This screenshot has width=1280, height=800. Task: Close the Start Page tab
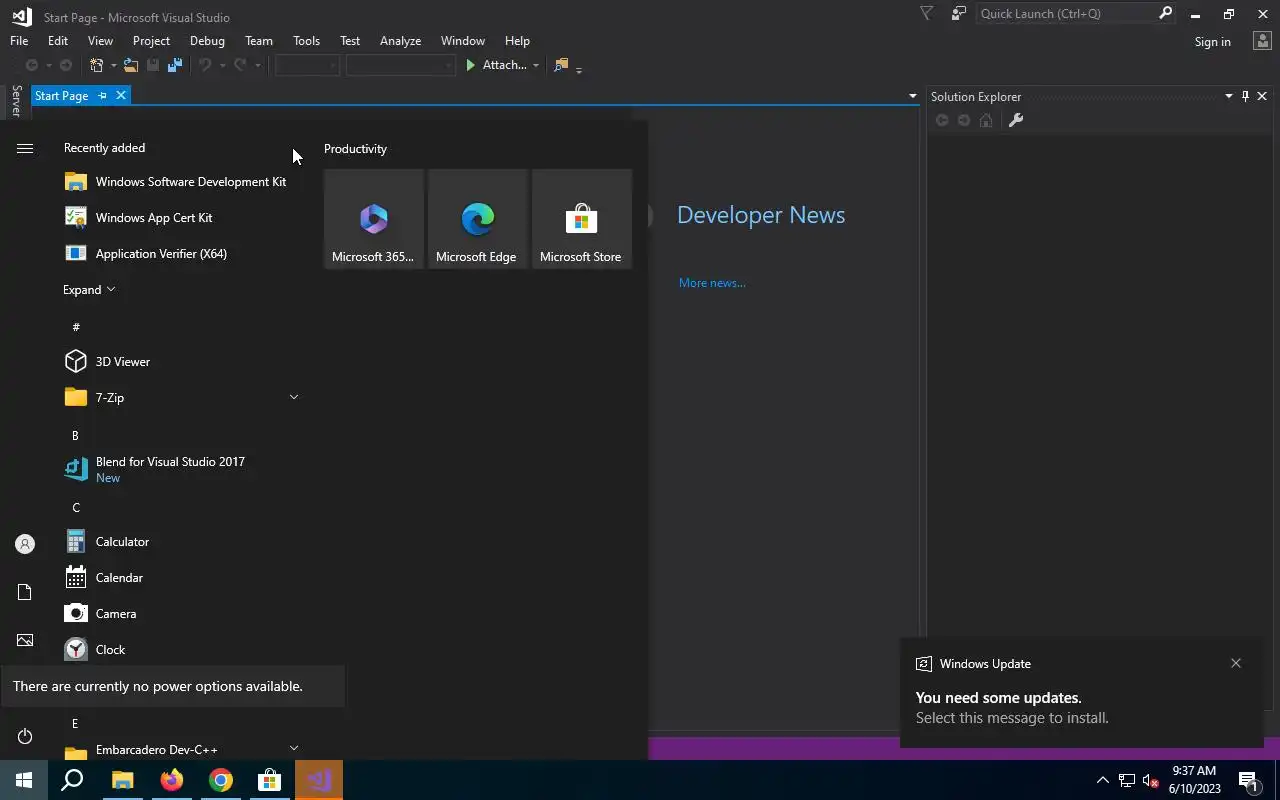[x=121, y=96]
